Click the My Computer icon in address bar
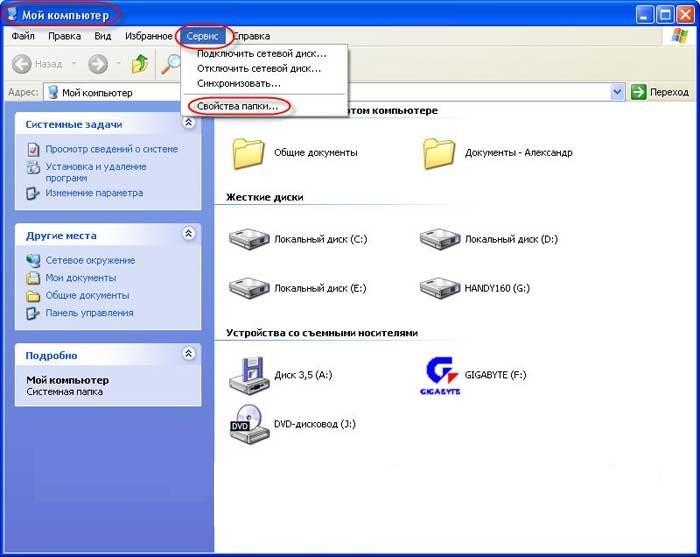Viewport: 700px width, 557px height. pos(53,92)
